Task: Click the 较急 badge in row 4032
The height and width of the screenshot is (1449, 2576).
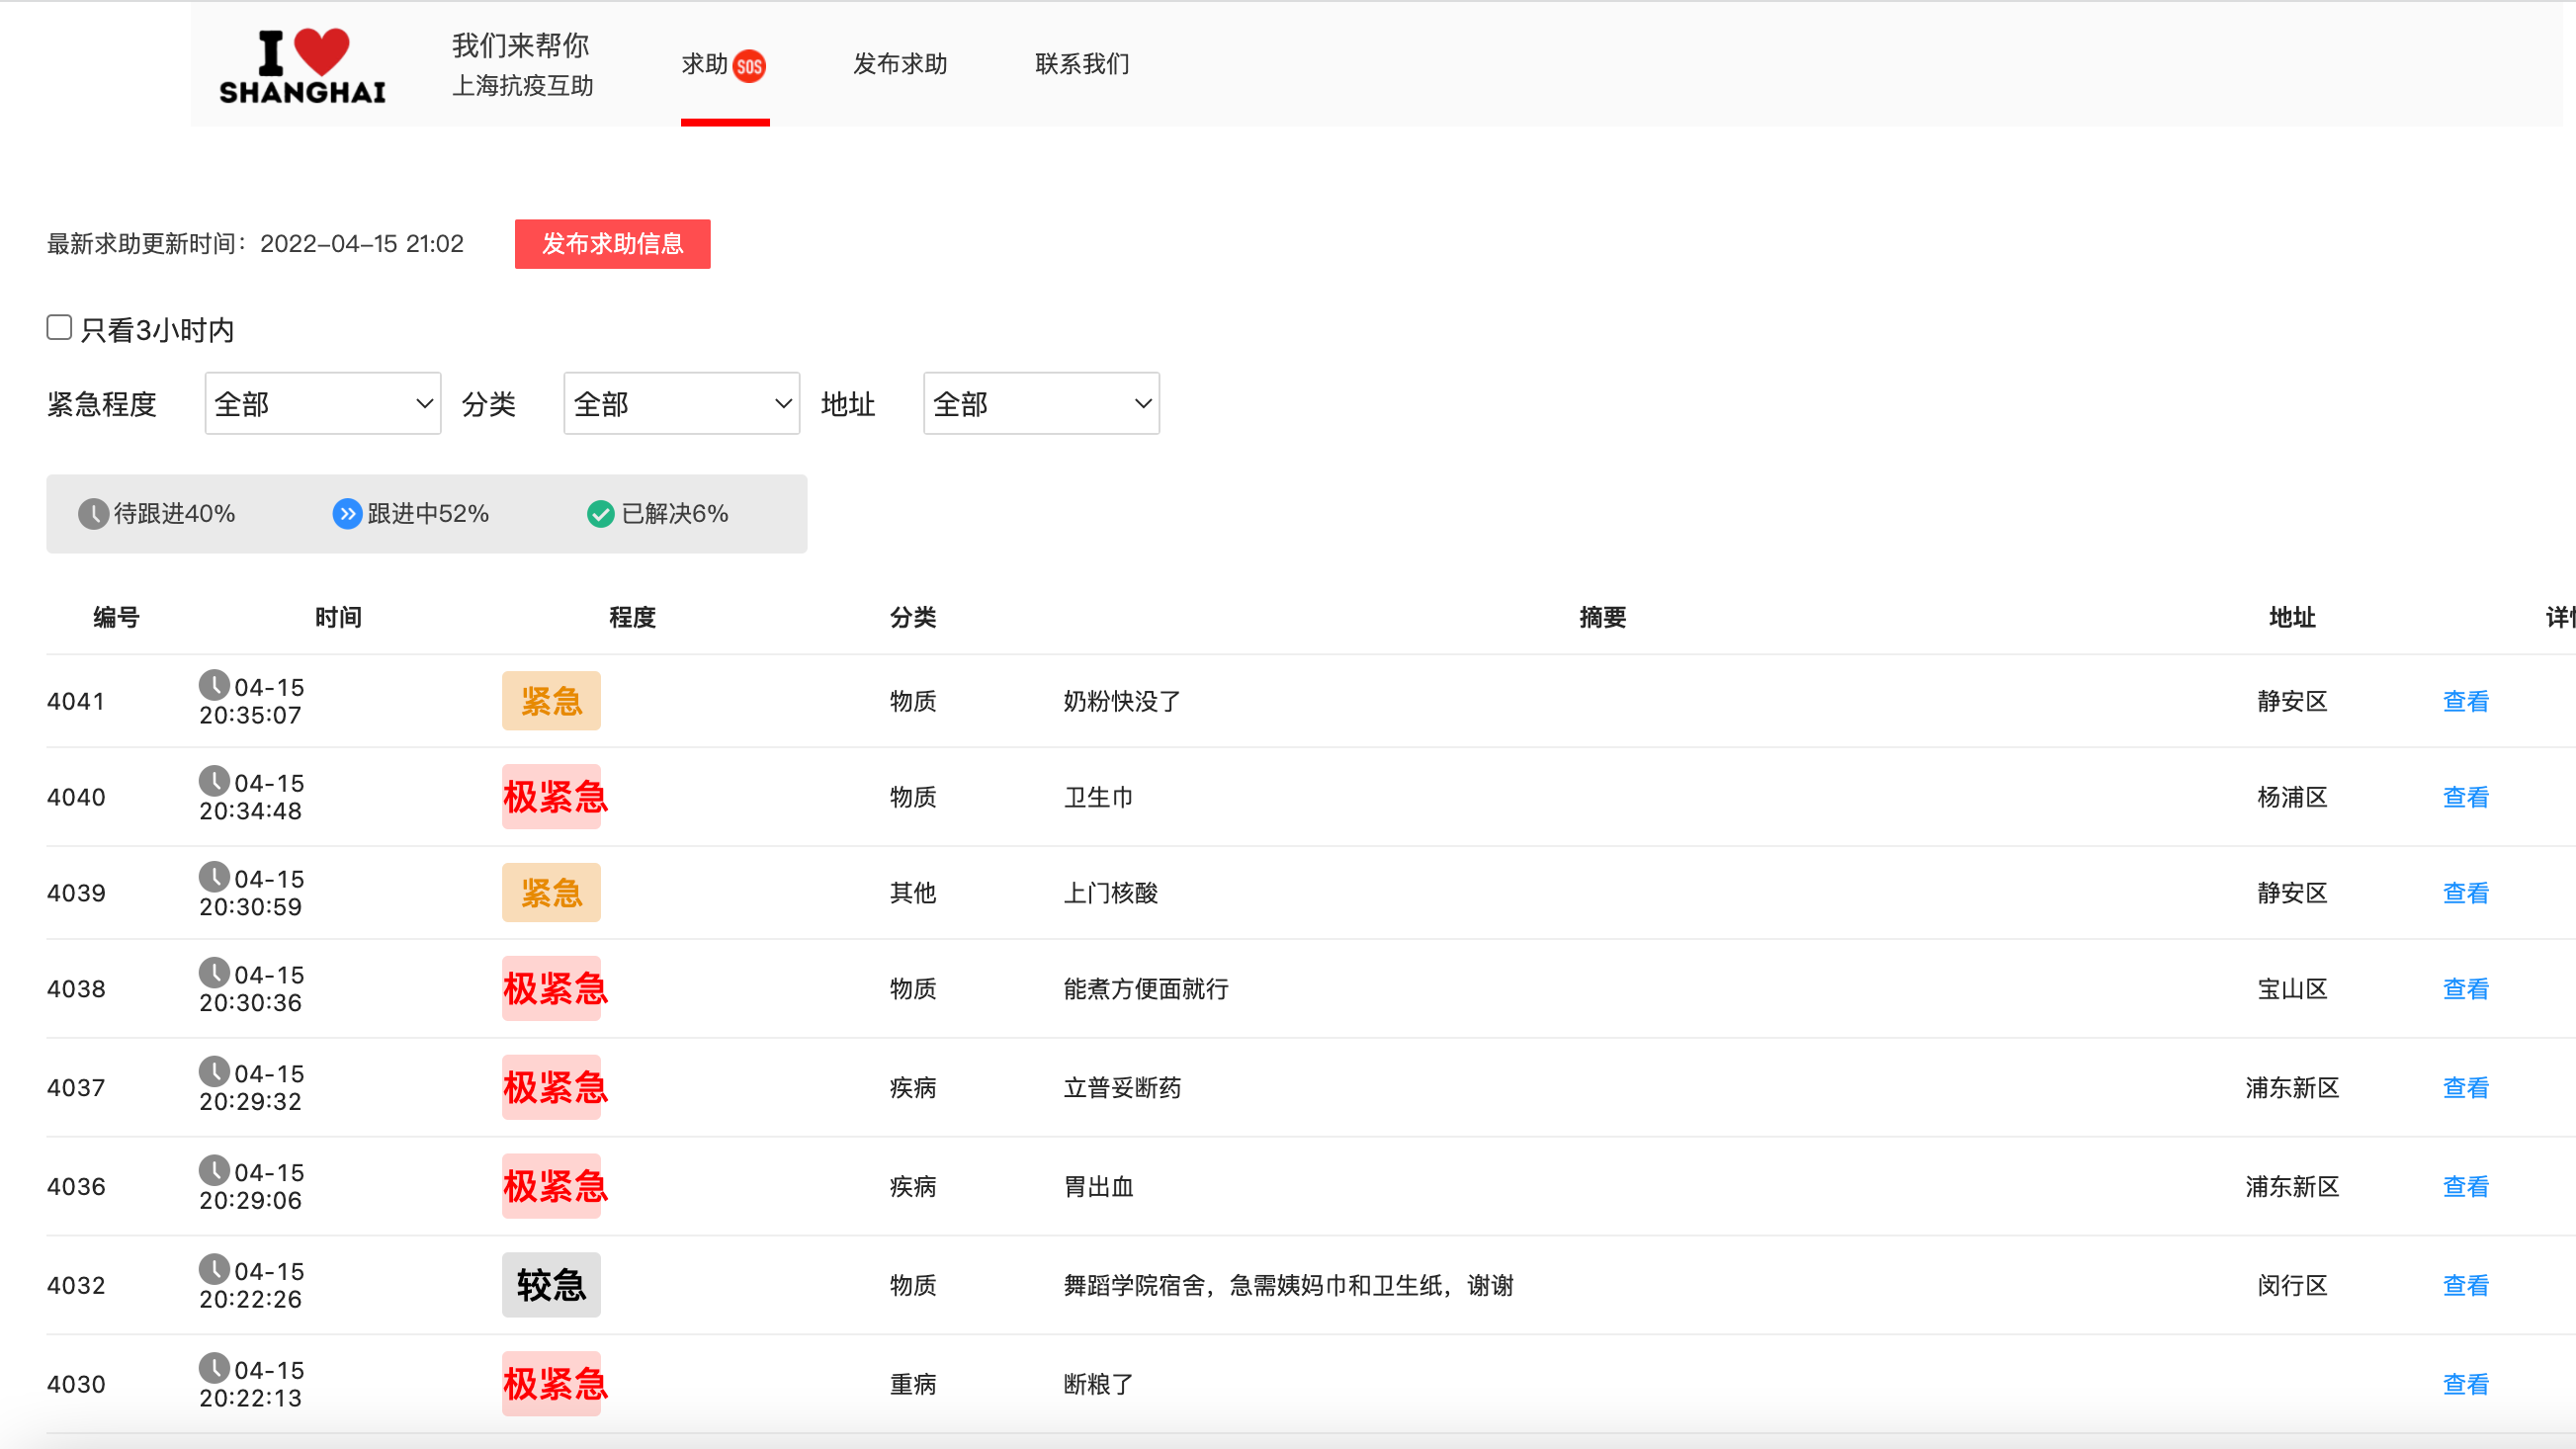Action: coord(551,1285)
